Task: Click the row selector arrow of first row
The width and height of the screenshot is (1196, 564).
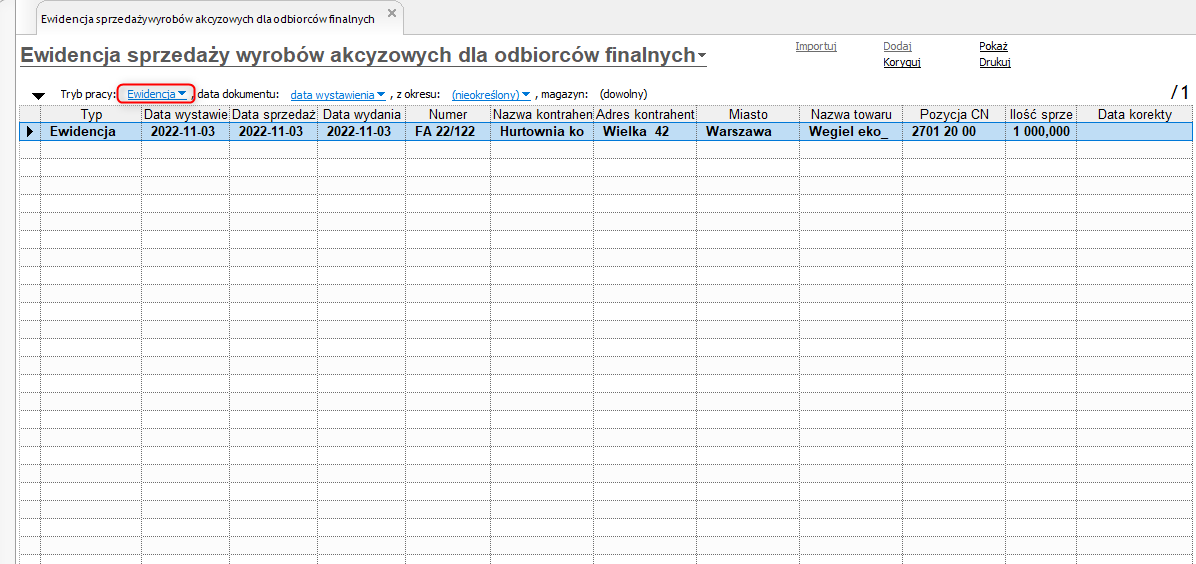Action: [30, 131]
